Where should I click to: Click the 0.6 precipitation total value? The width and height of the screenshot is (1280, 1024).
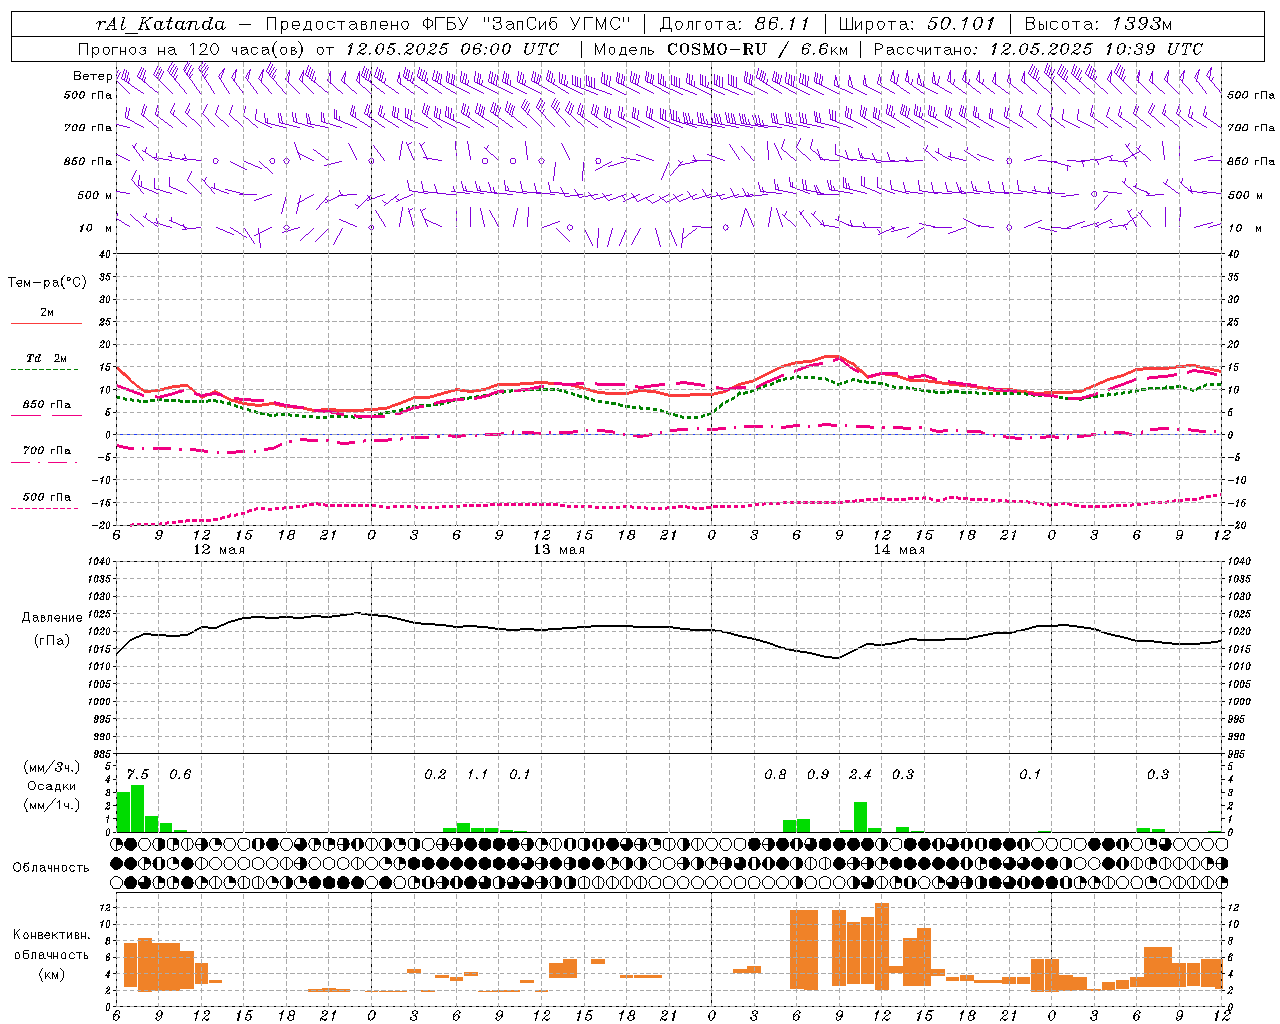[x=180, y=775]
